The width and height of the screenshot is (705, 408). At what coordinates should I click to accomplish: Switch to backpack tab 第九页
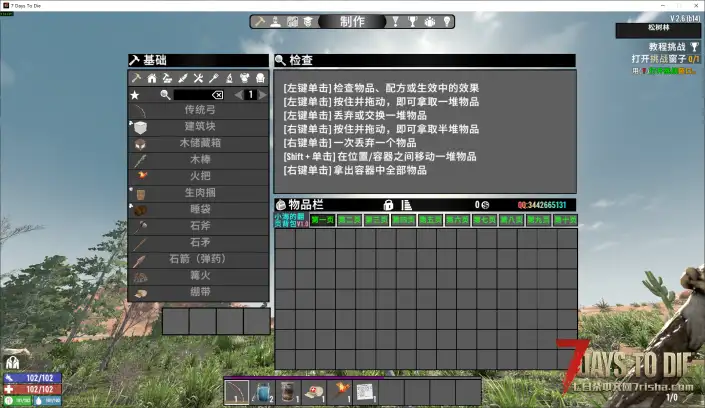[538, 220]
